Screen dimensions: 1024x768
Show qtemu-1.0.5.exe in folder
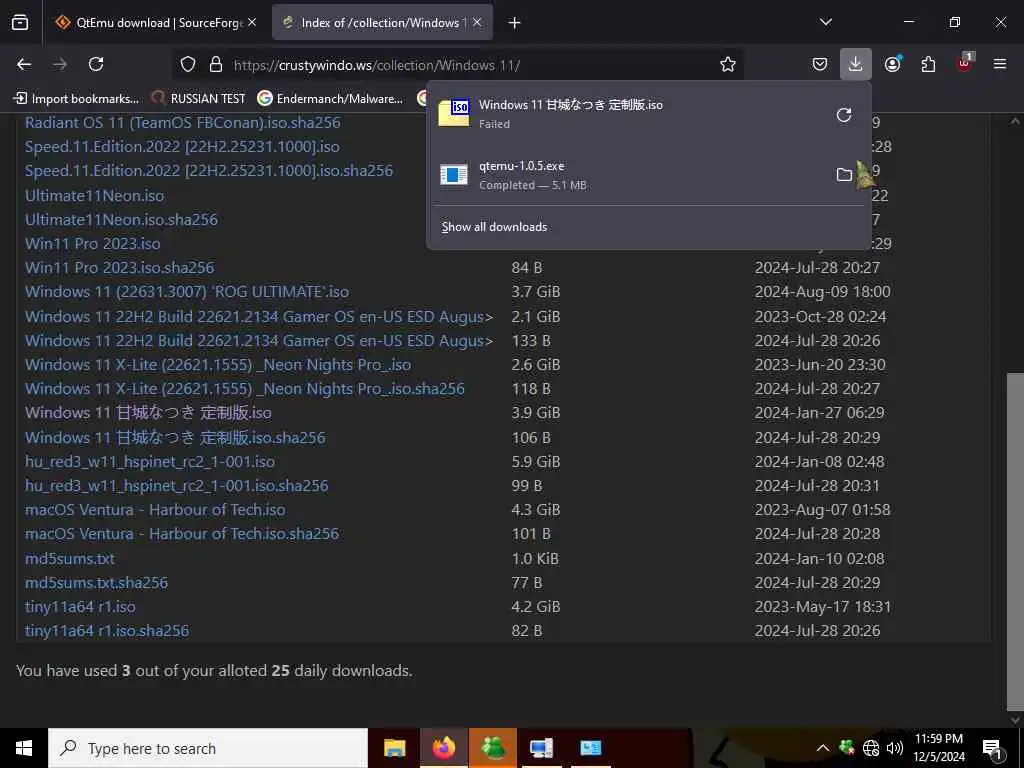(x=844, y=174)
